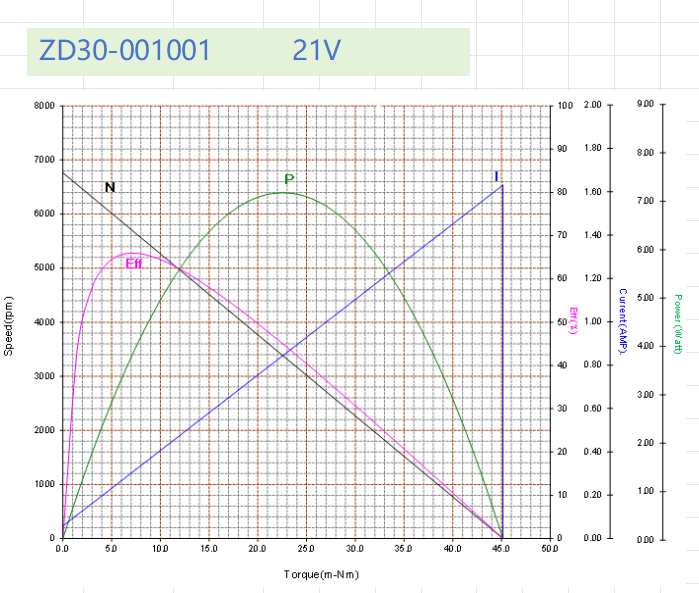Viewport: 699px width, 593px height.
Task: Click the 9.00 tick on power axis
Action: 644,104
